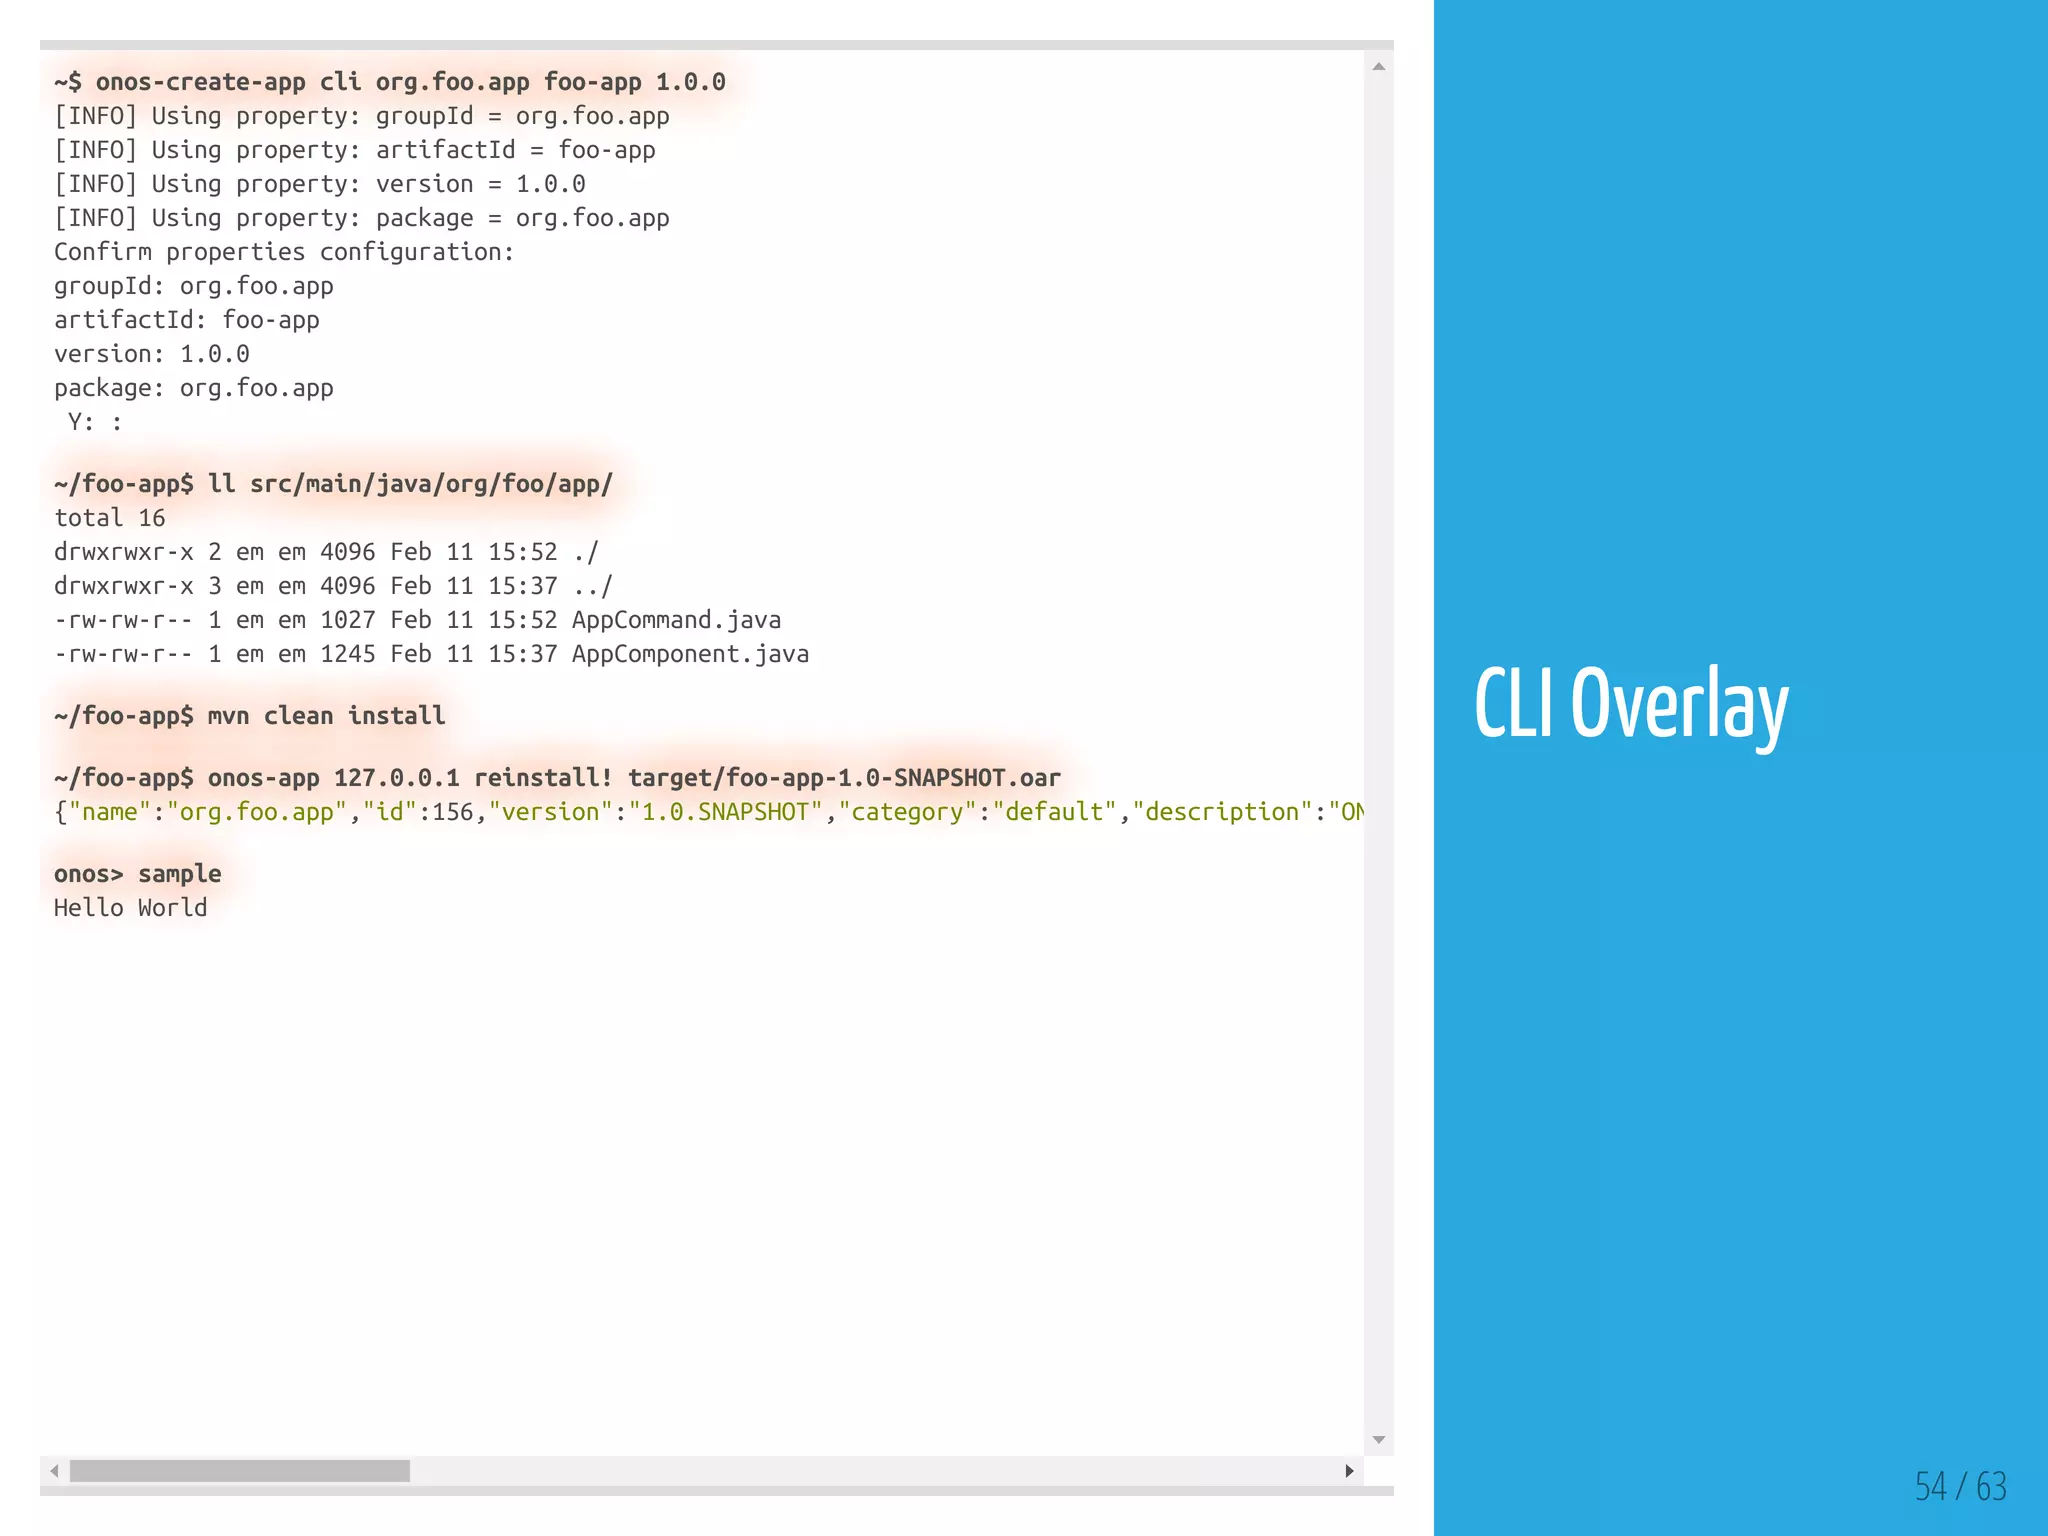Click the 'artifactId = foo-app' INFO line

click(355, 150)
